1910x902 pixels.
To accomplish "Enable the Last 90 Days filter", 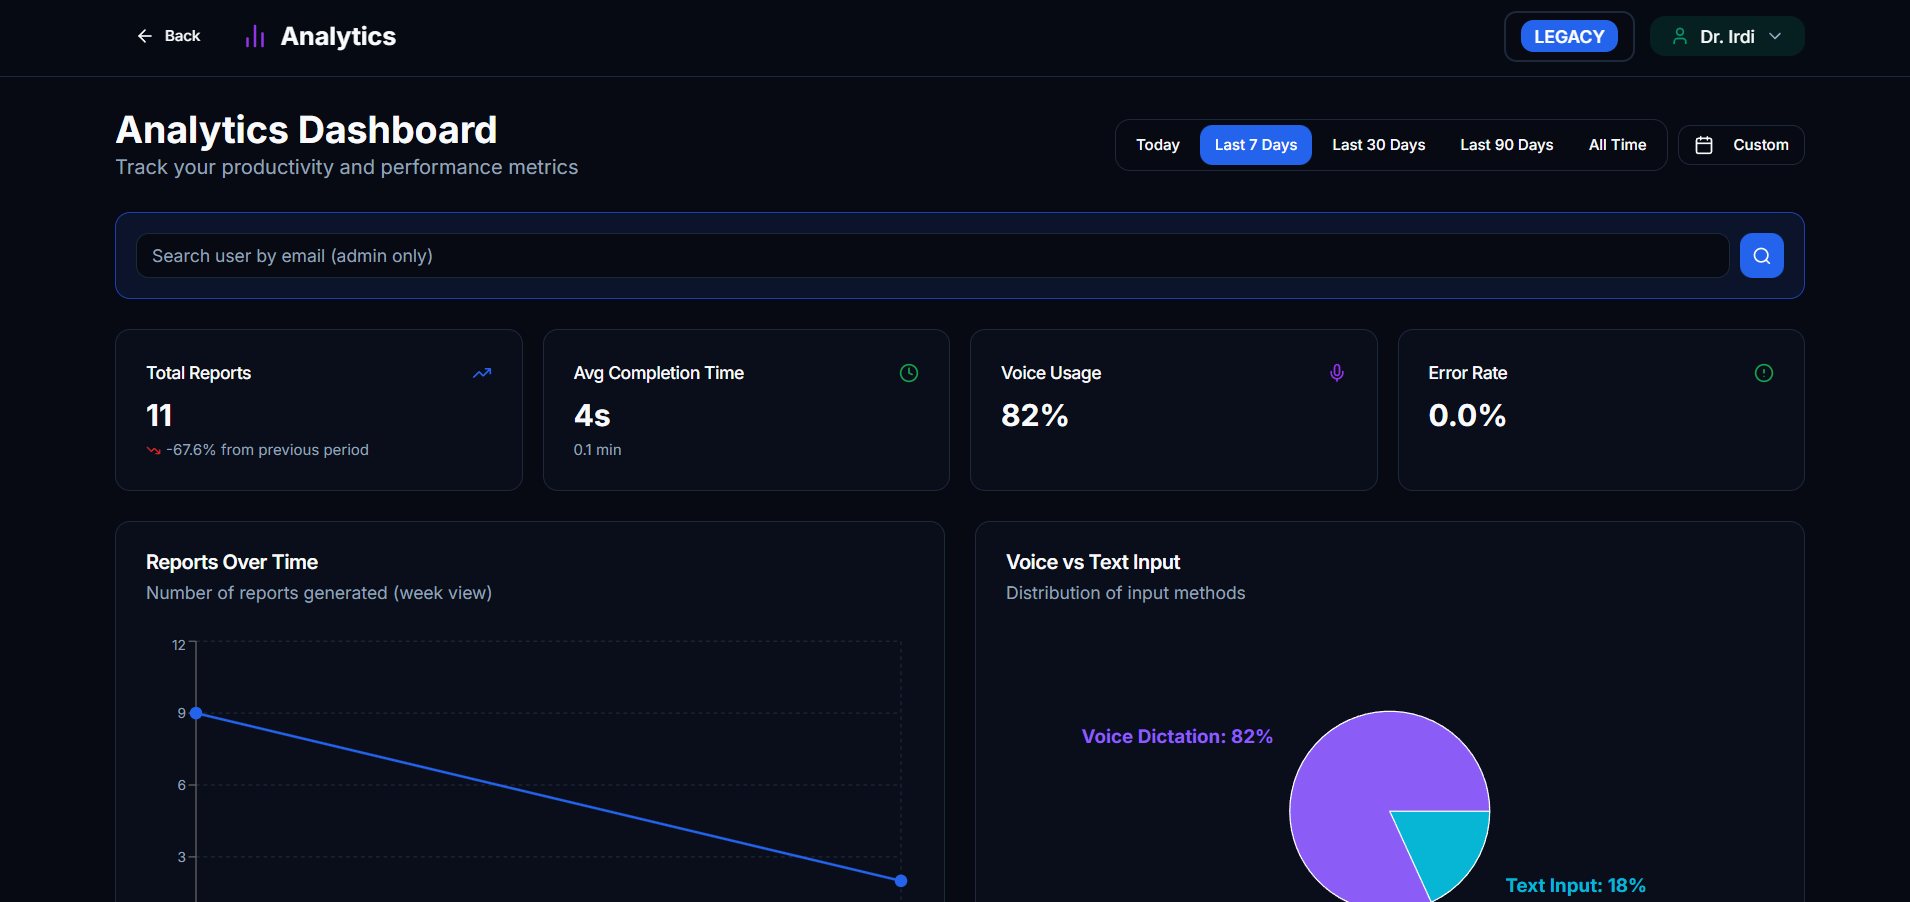I will click(x=1506, y=144).
